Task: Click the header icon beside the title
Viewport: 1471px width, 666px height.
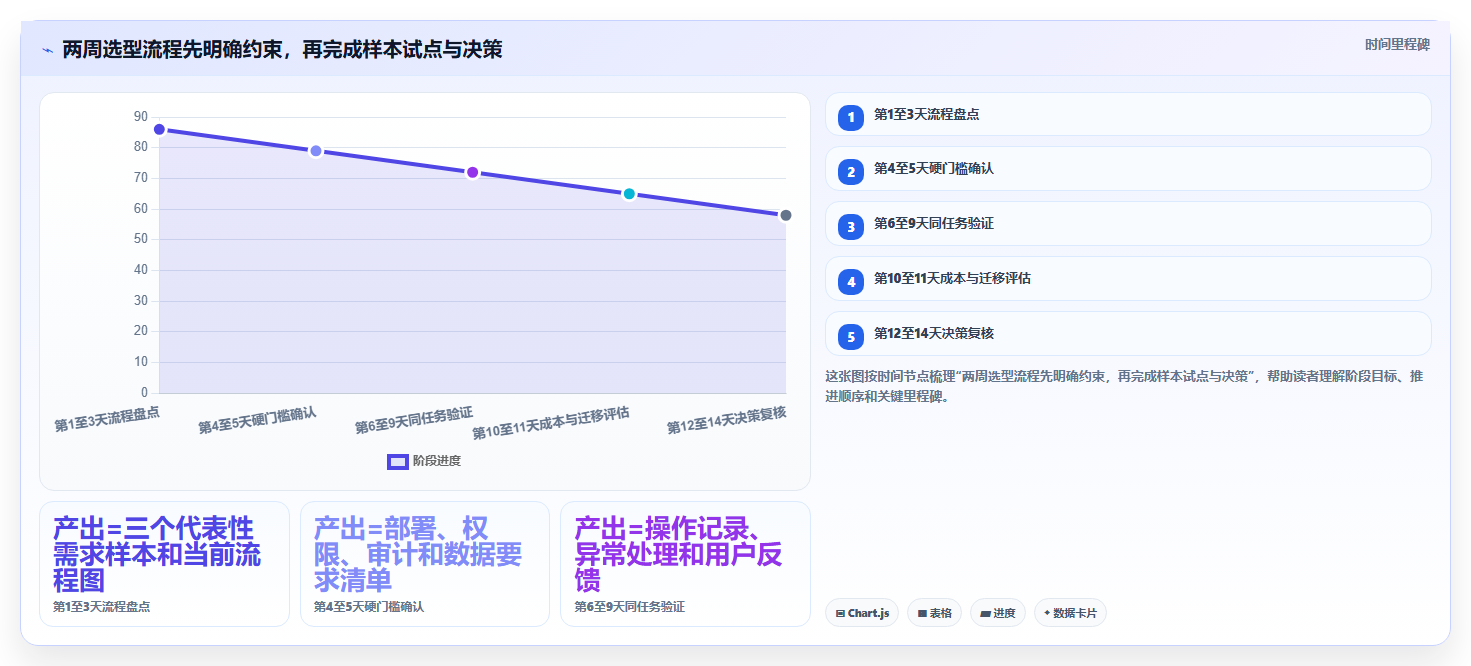Action: point(47,49)
